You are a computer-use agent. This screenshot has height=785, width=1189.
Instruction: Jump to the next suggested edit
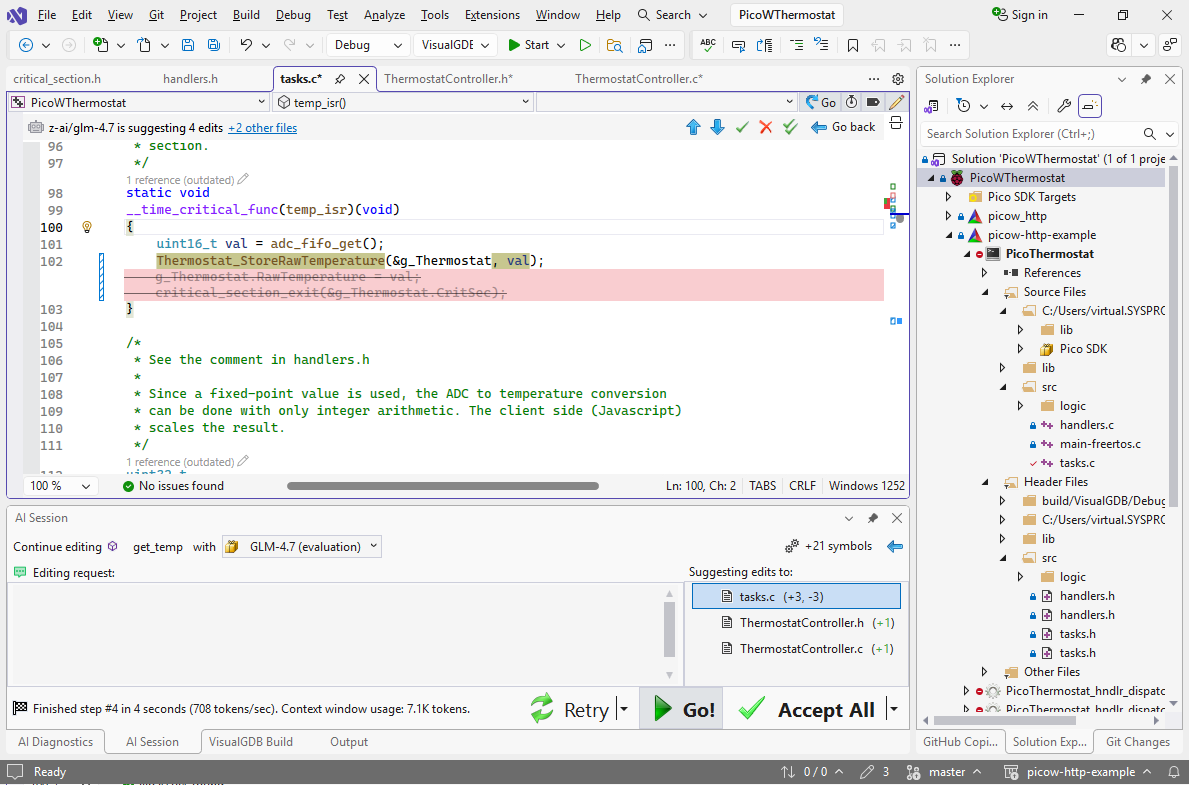717,127
